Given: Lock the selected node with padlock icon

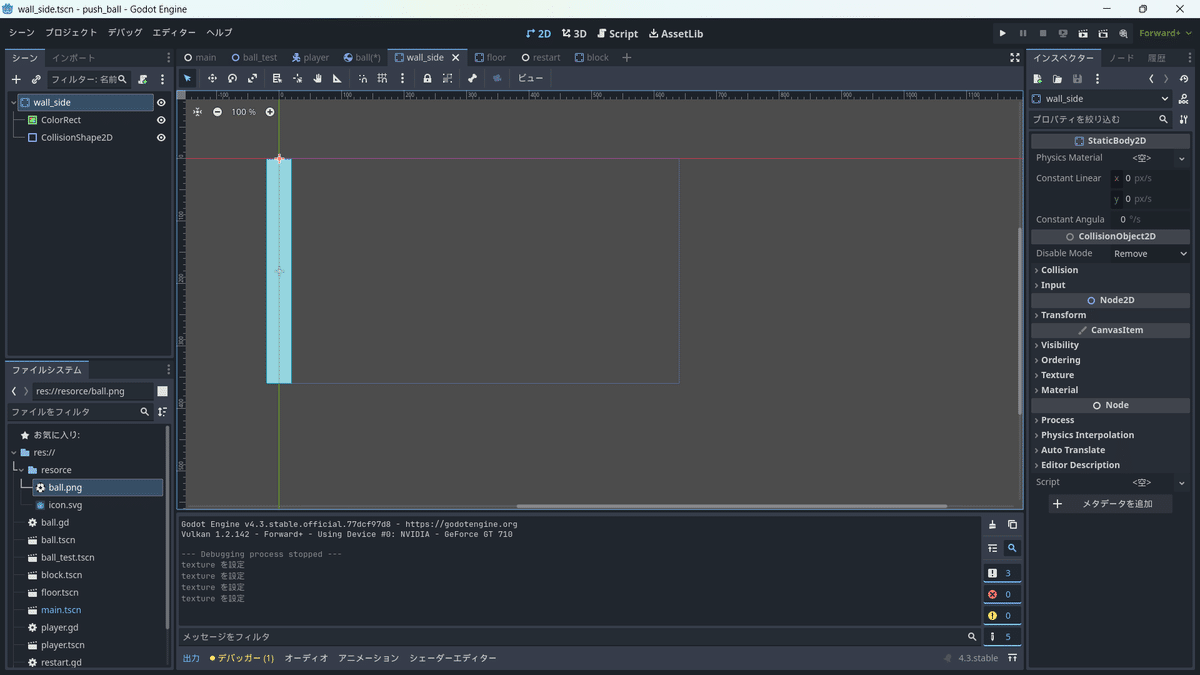Looking at the screenshot, I should 427,78.
